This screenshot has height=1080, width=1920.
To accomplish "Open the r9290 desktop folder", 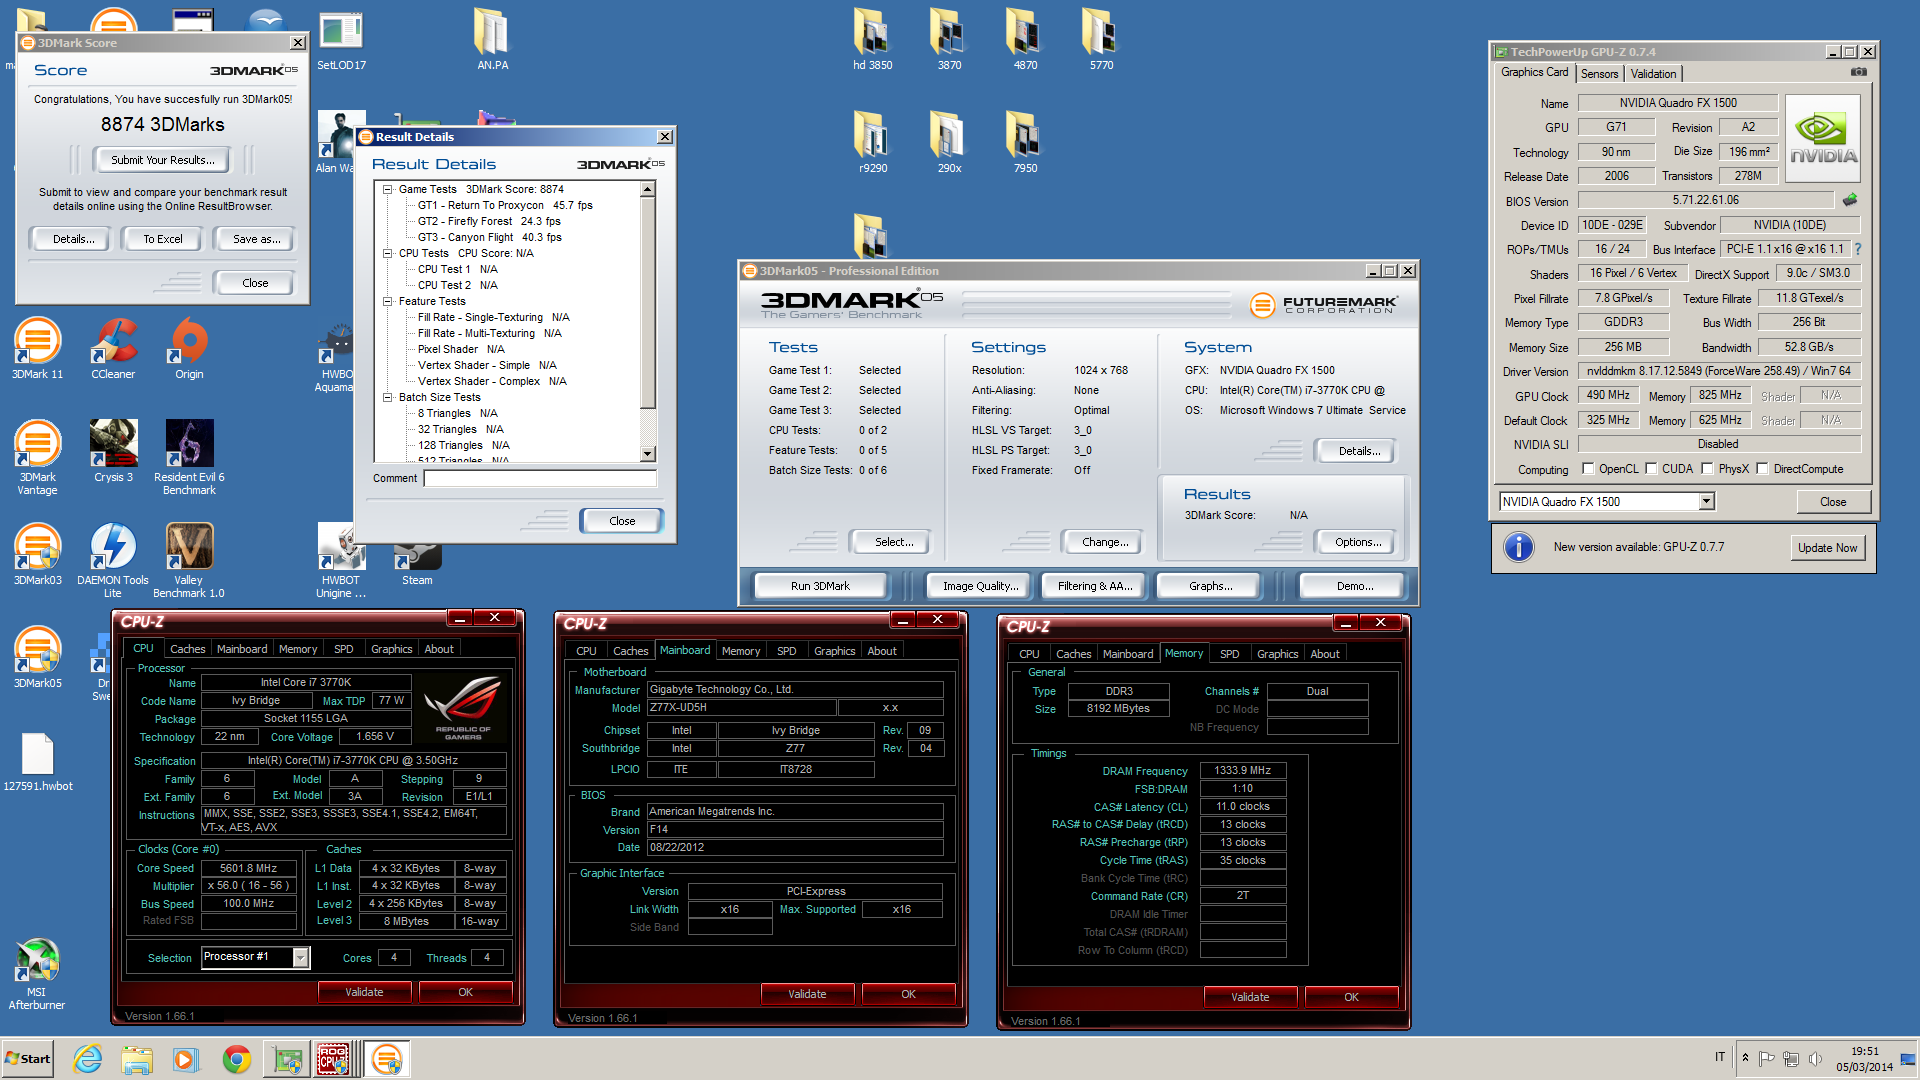I will pos(873,143).
